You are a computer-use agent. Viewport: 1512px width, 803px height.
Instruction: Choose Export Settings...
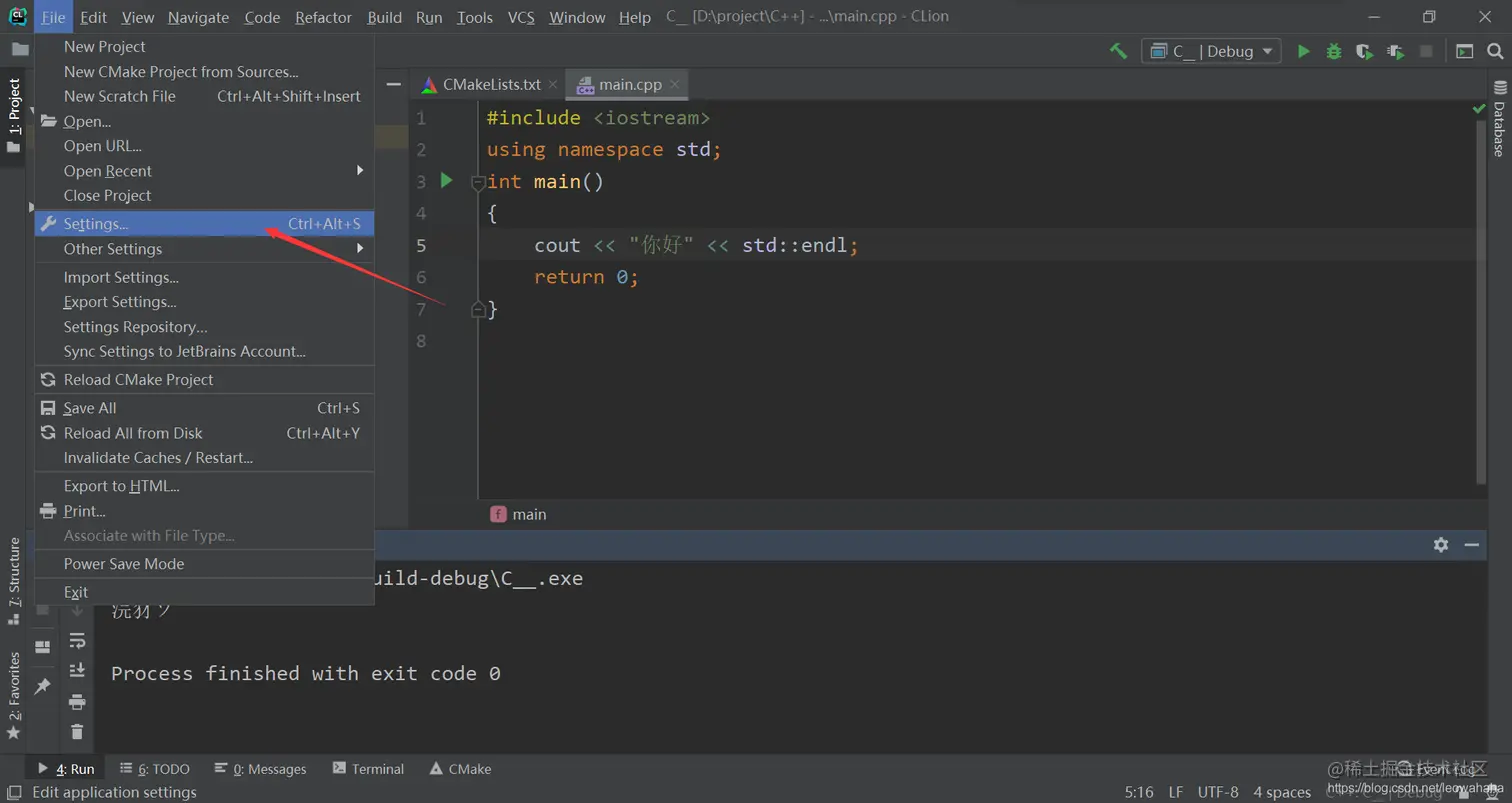[x=204, y=302]
